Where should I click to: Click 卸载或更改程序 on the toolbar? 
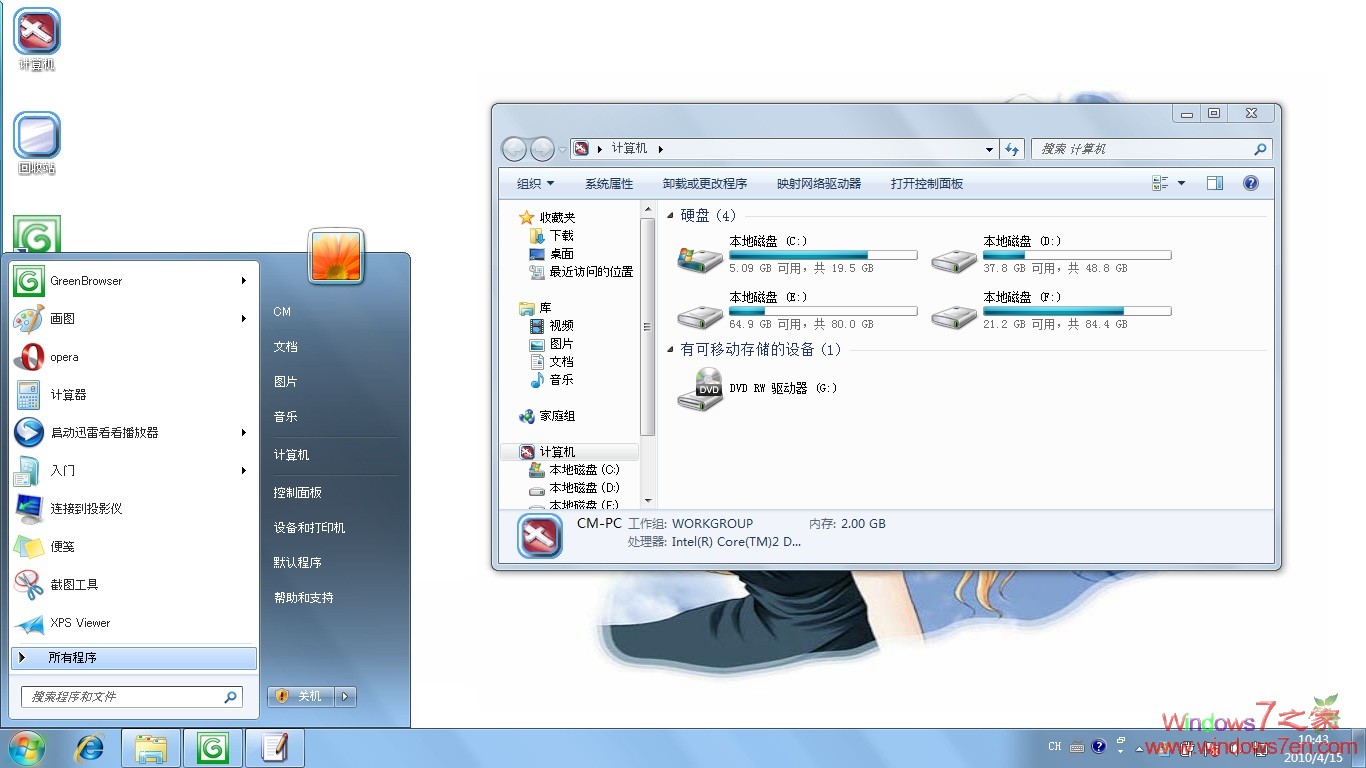point(705,184)
